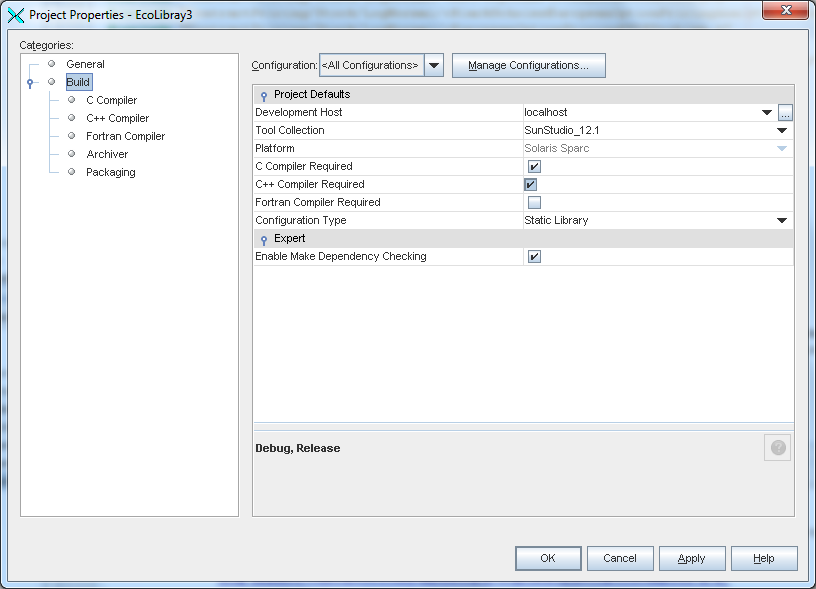The height and width of the screenshot is (589, 816).
Task: Open the Packaging category
Action: (110, 172)
